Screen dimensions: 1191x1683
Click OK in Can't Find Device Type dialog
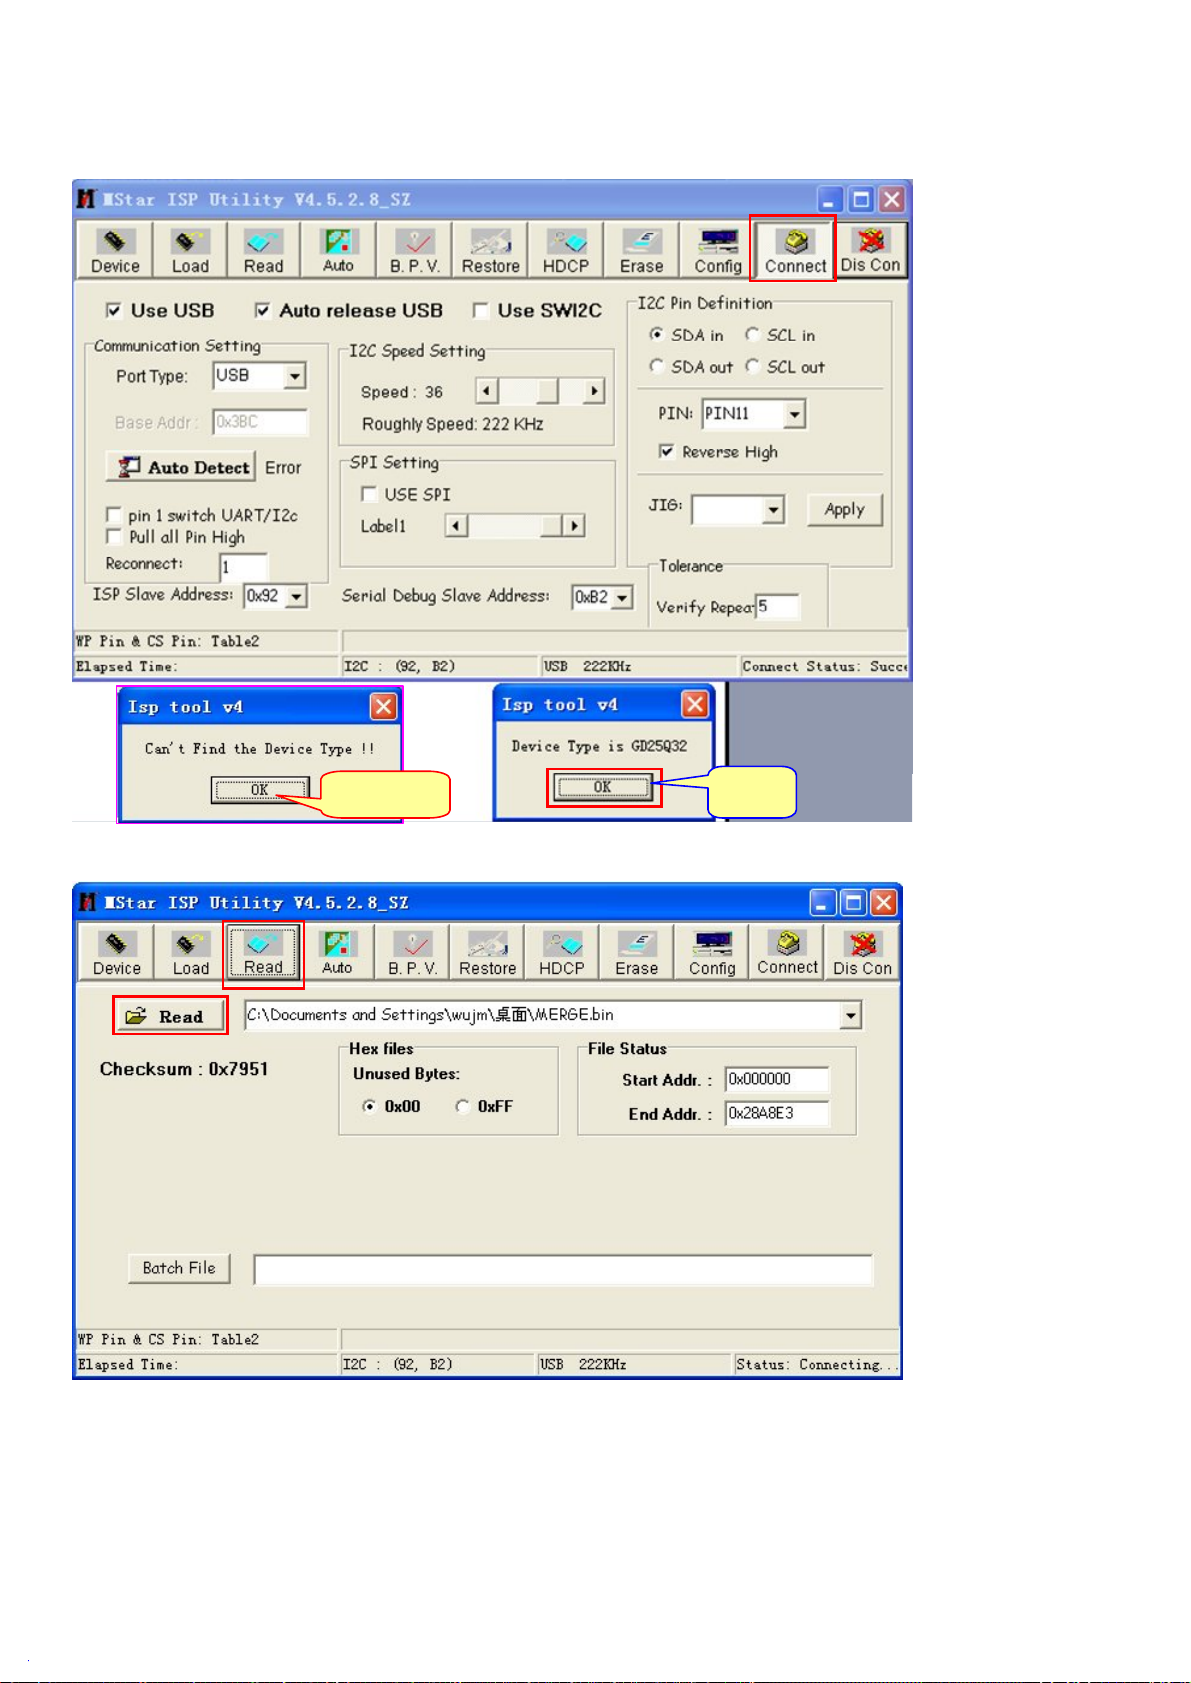point(259,790)
